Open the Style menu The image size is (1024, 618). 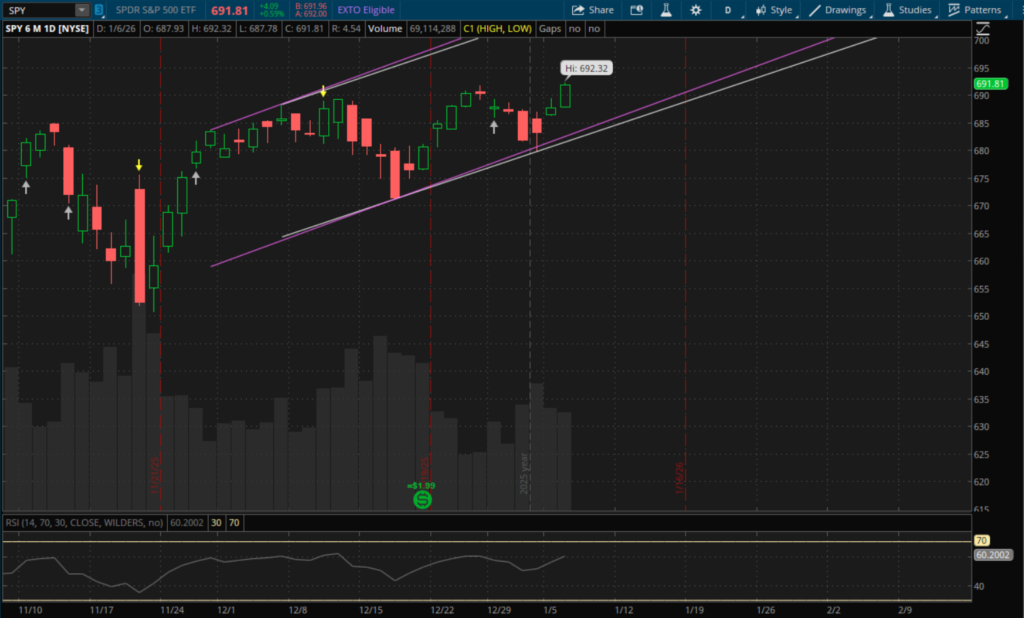point(774,10)
